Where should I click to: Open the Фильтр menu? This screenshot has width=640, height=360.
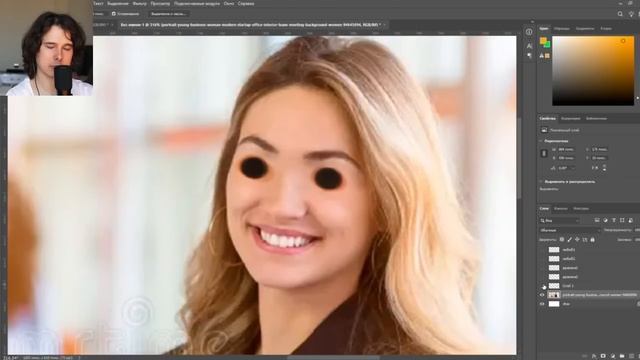click(140, 4)
